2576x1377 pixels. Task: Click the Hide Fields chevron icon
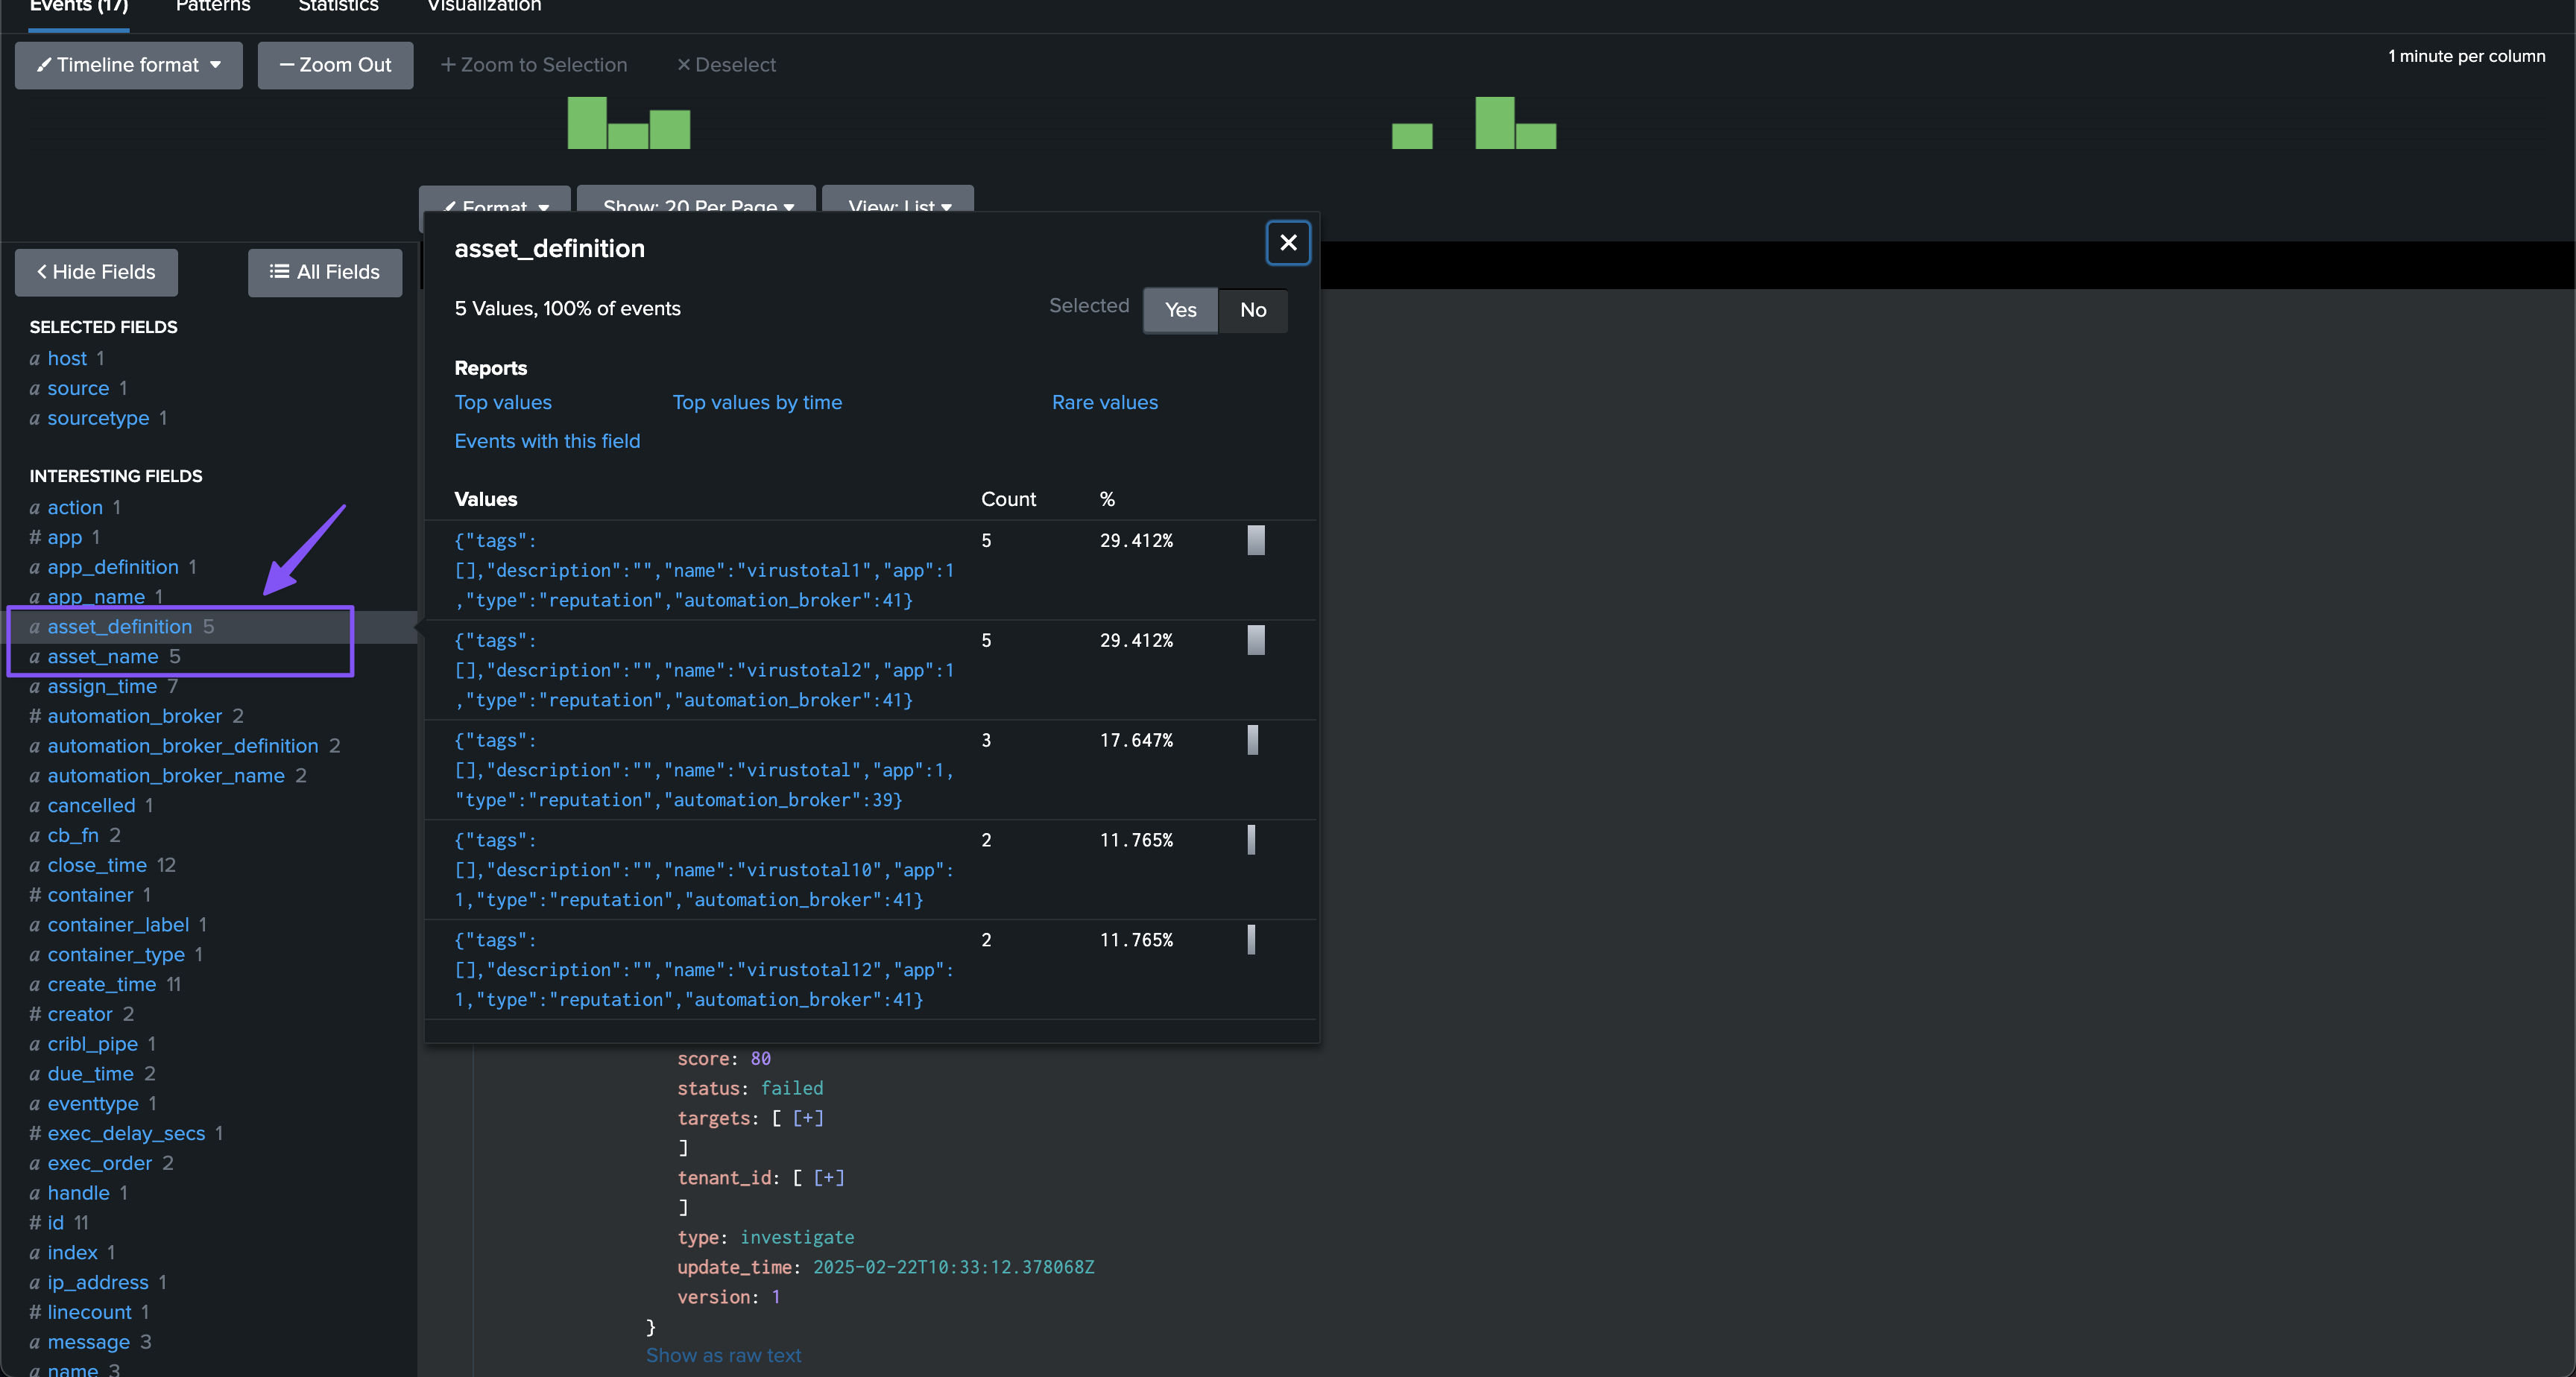[42, 272]
